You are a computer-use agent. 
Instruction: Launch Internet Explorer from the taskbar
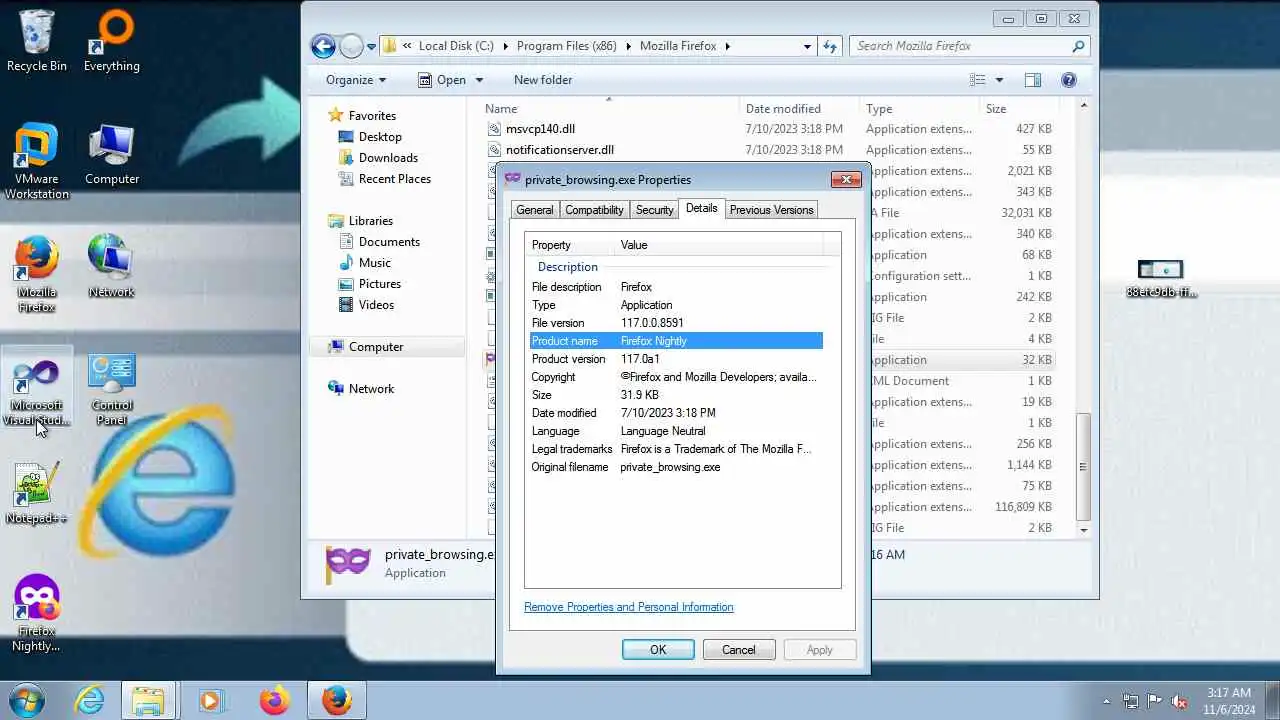(x=90, y=700)
